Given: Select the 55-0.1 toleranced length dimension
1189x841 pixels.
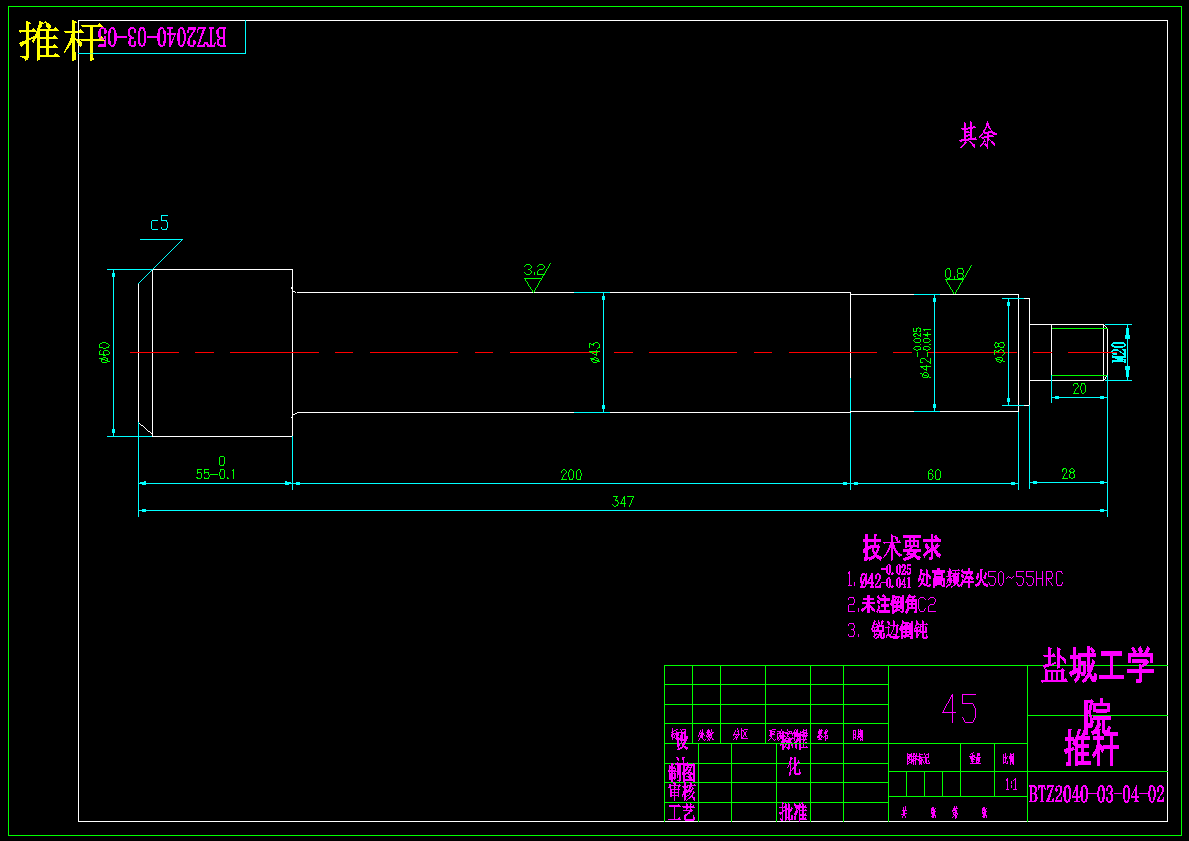Looking at the screenshot, I should [x=217, y=468].
